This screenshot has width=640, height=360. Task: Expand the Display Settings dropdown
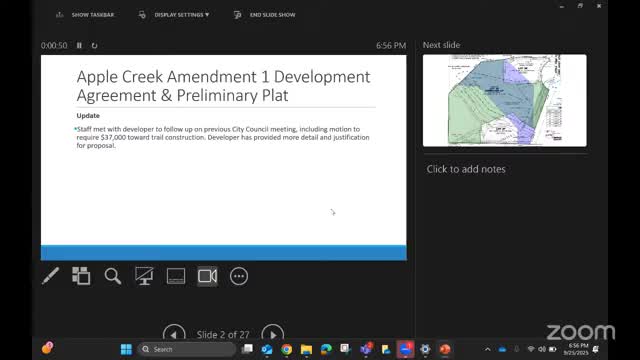(174, 15)
